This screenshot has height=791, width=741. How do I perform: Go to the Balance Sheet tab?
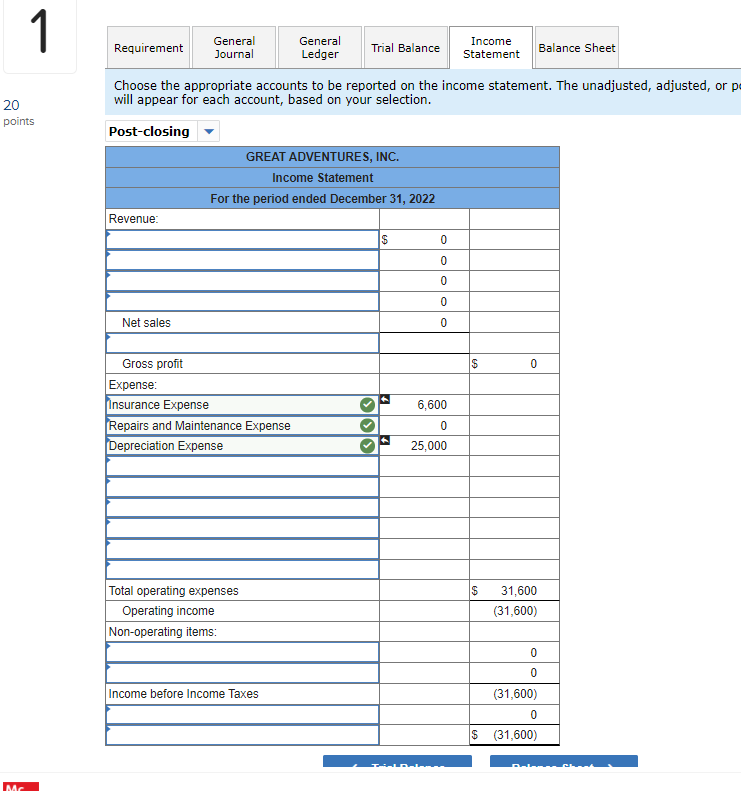tap(577, 47)
